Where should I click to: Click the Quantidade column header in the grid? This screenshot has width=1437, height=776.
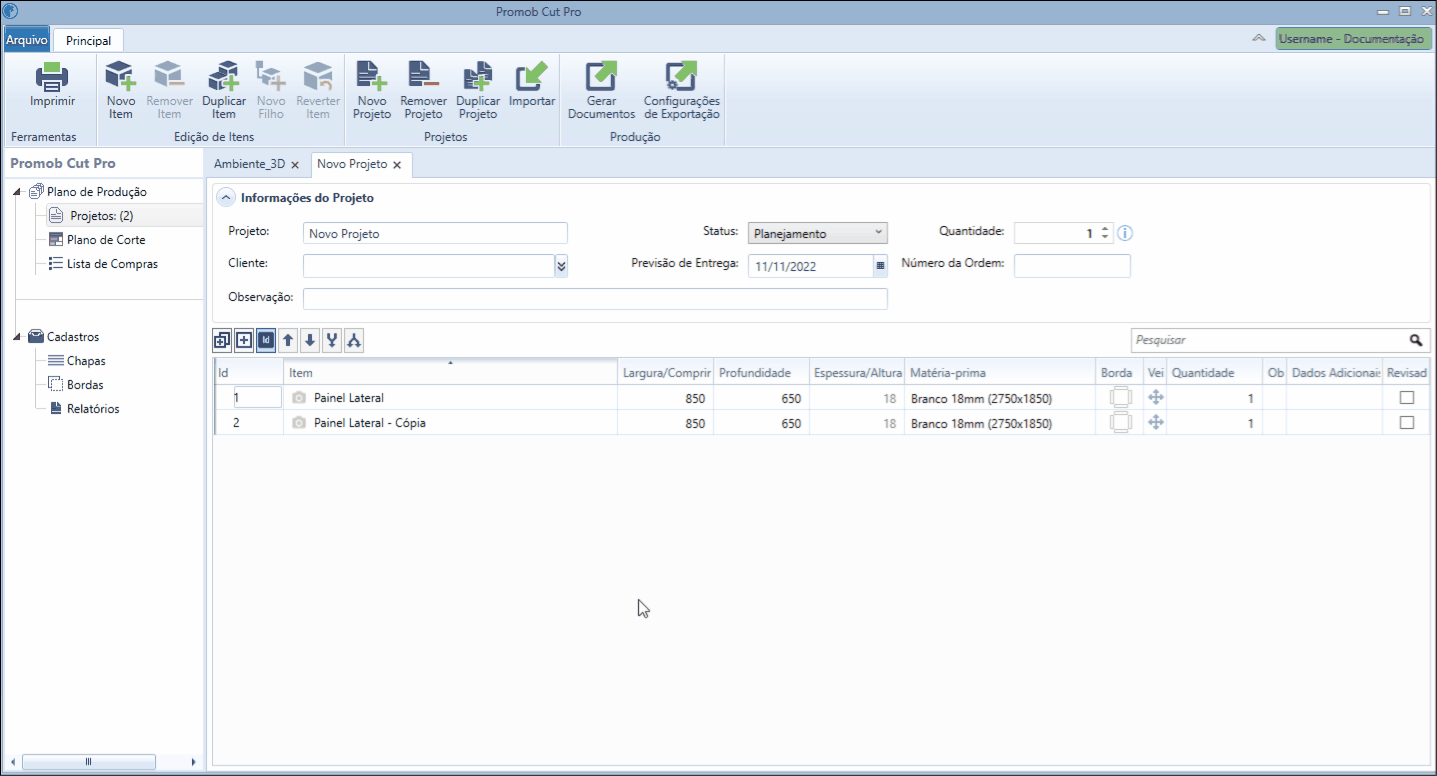(x=1215, y=373)
